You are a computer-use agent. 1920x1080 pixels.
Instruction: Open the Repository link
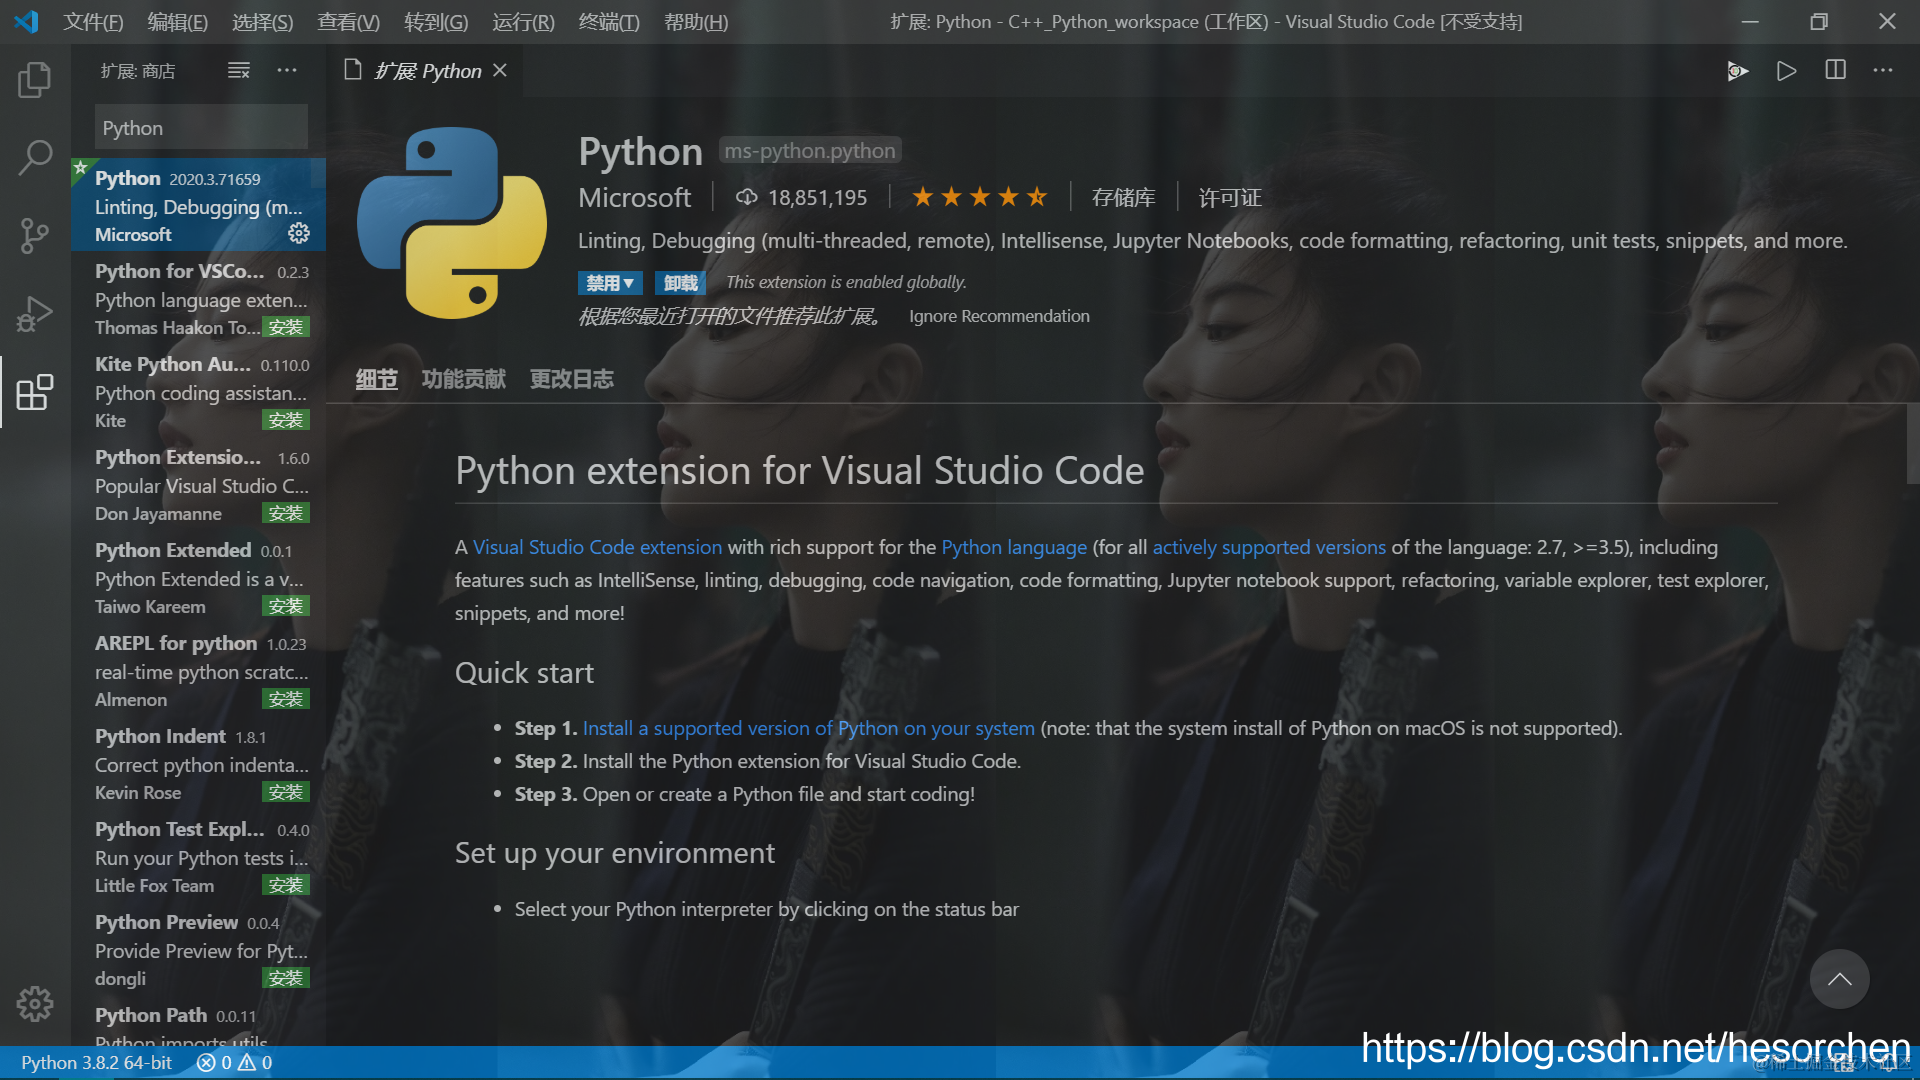1124,197
